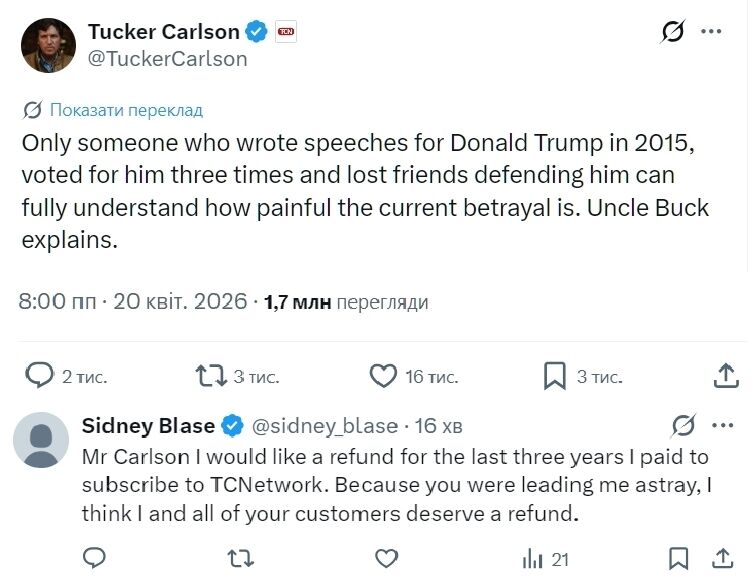Open more options on Tucker Carlson's post
Screen dimensions: 755x582
click(x=711, y=32)
